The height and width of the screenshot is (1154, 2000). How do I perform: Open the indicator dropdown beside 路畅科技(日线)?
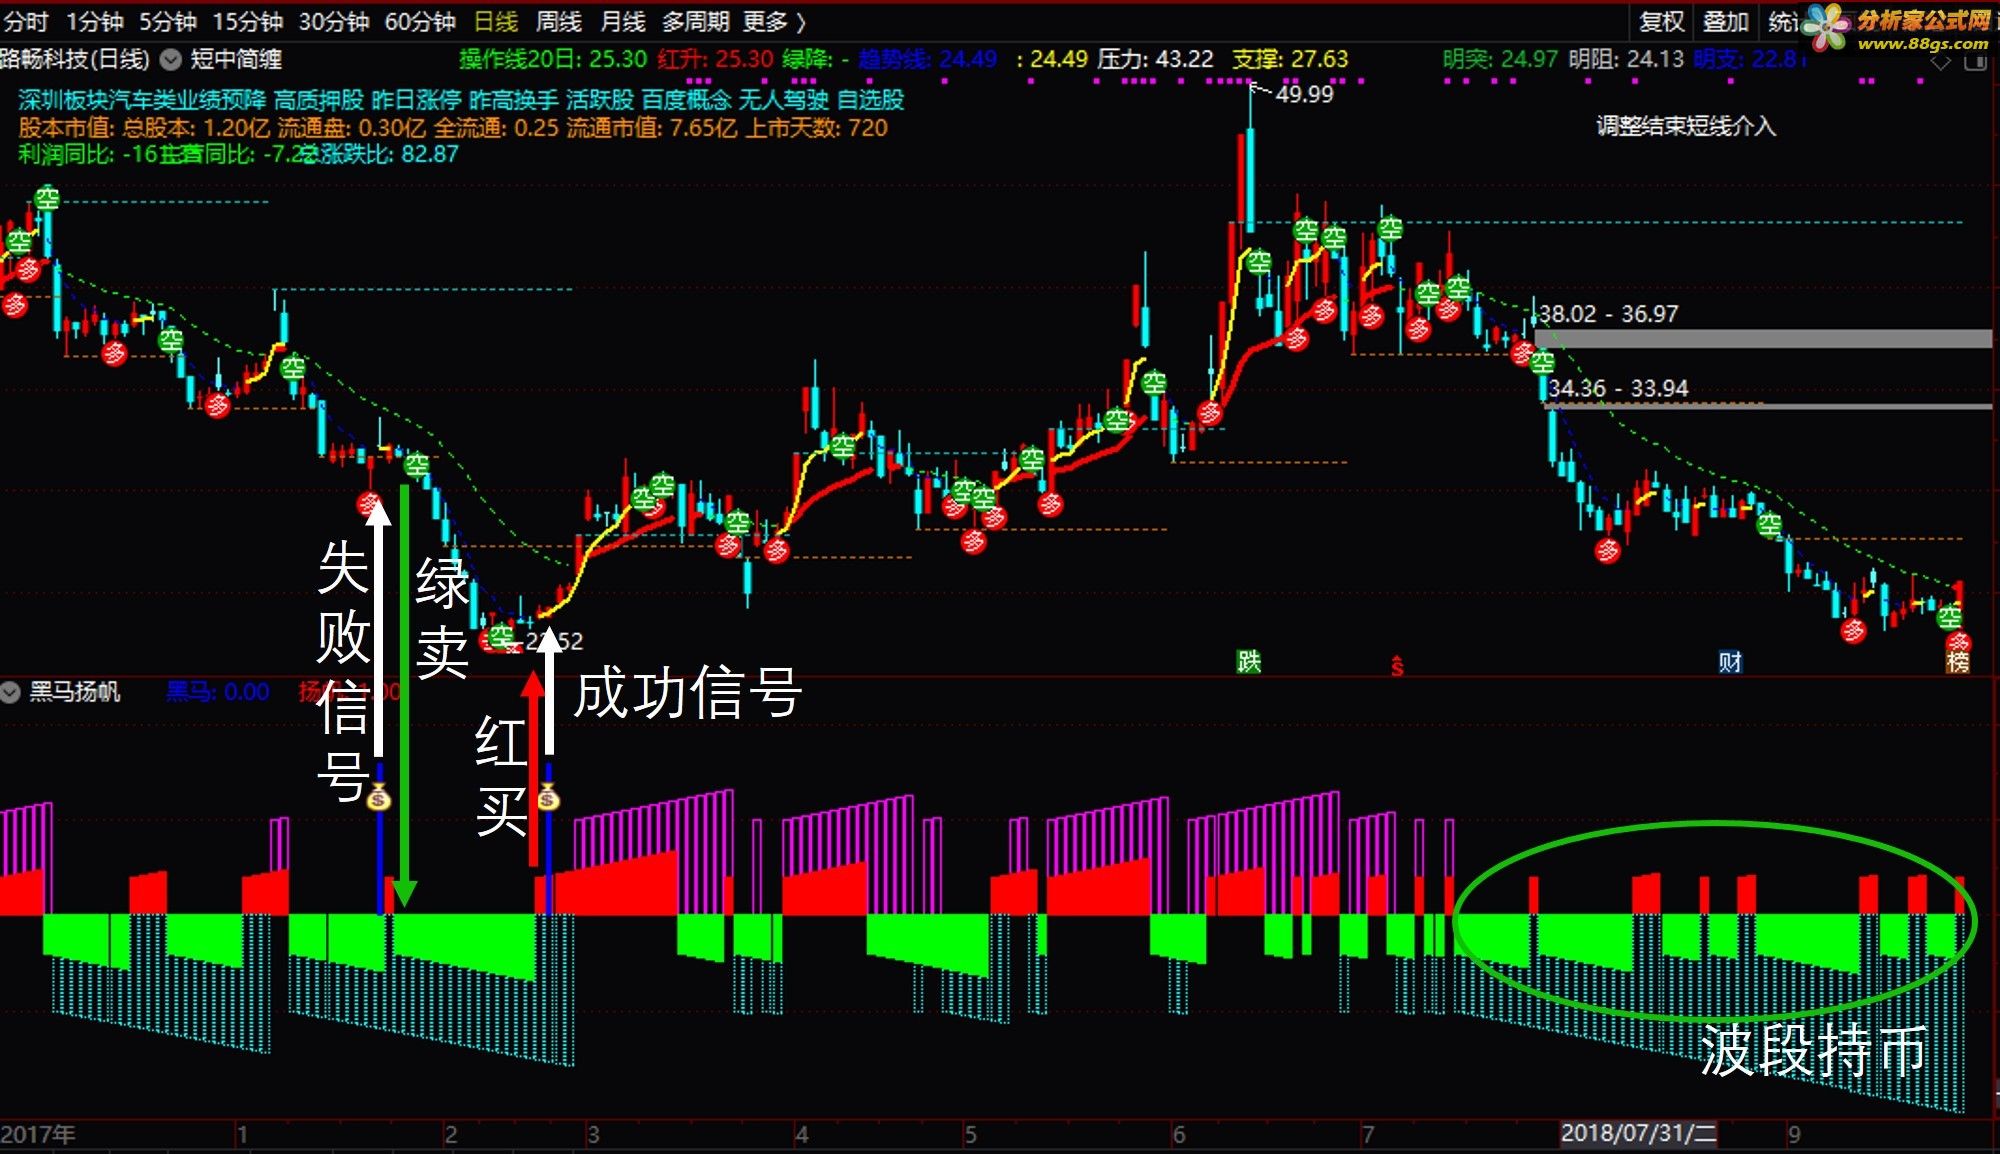click(x=171, y=59)
